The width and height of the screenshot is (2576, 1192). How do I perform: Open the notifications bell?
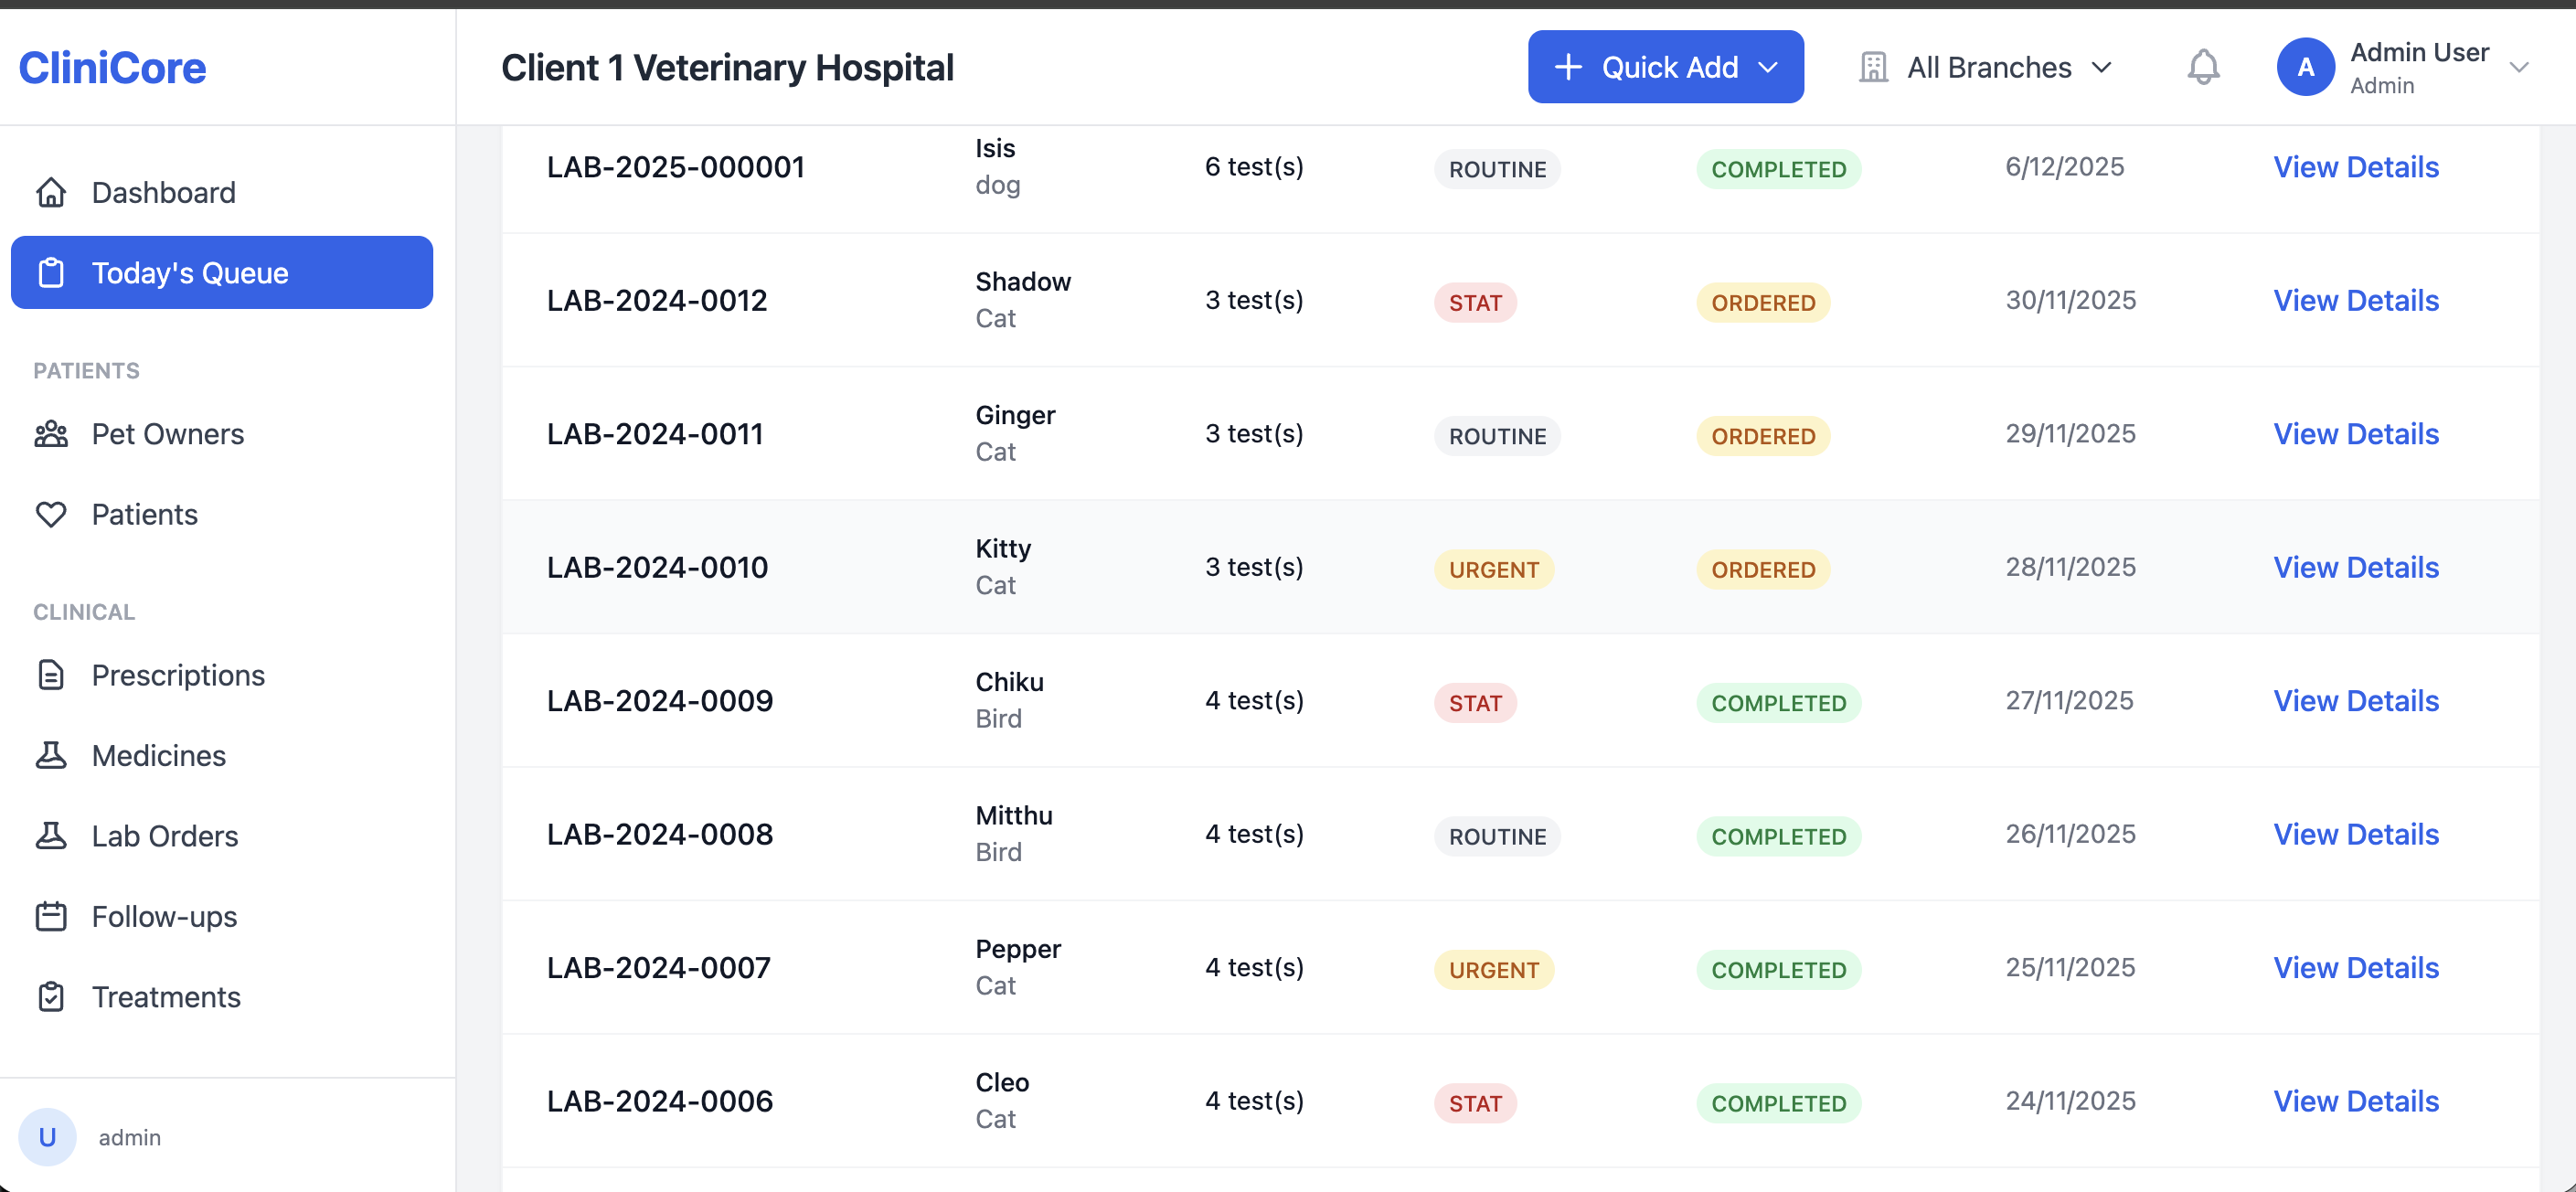[x=2203, y=67]
